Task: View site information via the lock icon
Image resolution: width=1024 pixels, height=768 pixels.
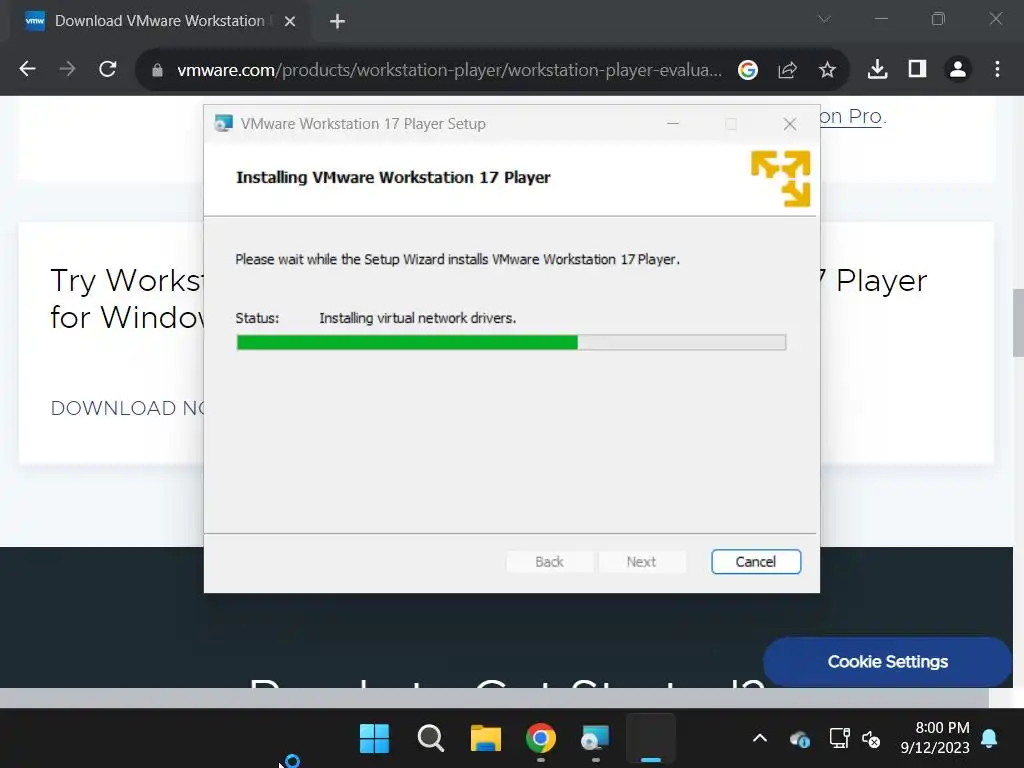Action: point(157,70)
